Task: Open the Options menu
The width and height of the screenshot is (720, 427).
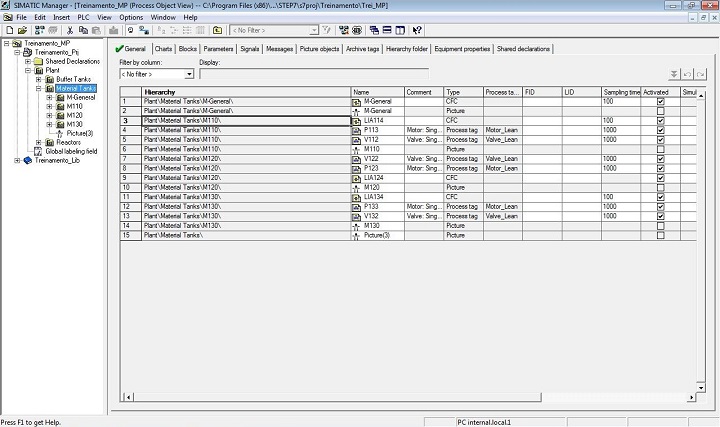Action: pos(131,17)
